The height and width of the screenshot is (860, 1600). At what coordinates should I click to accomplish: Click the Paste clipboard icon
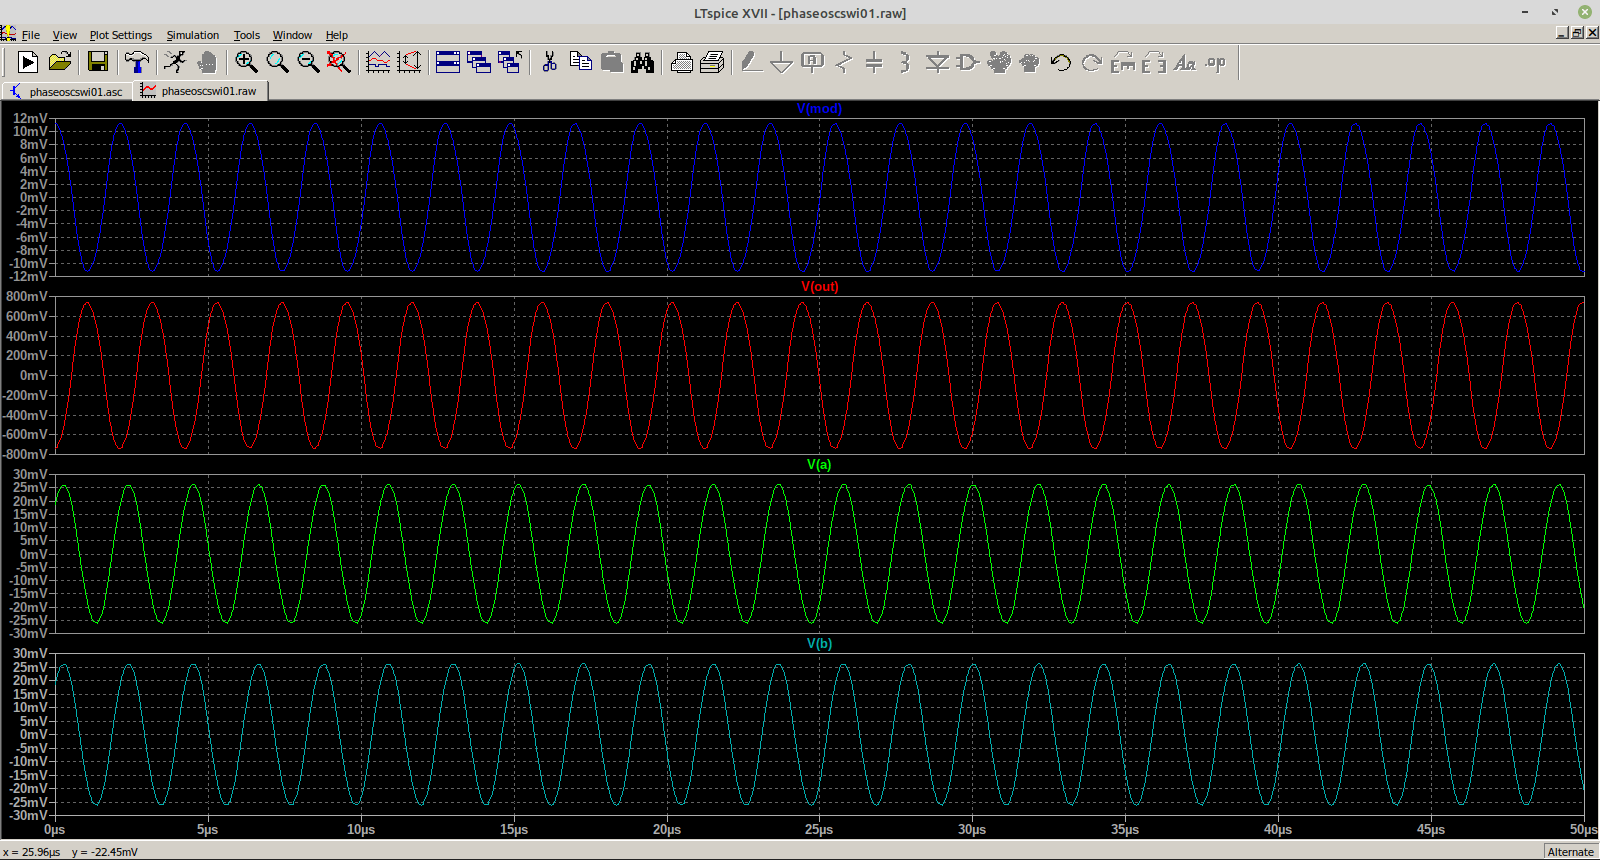612,62
